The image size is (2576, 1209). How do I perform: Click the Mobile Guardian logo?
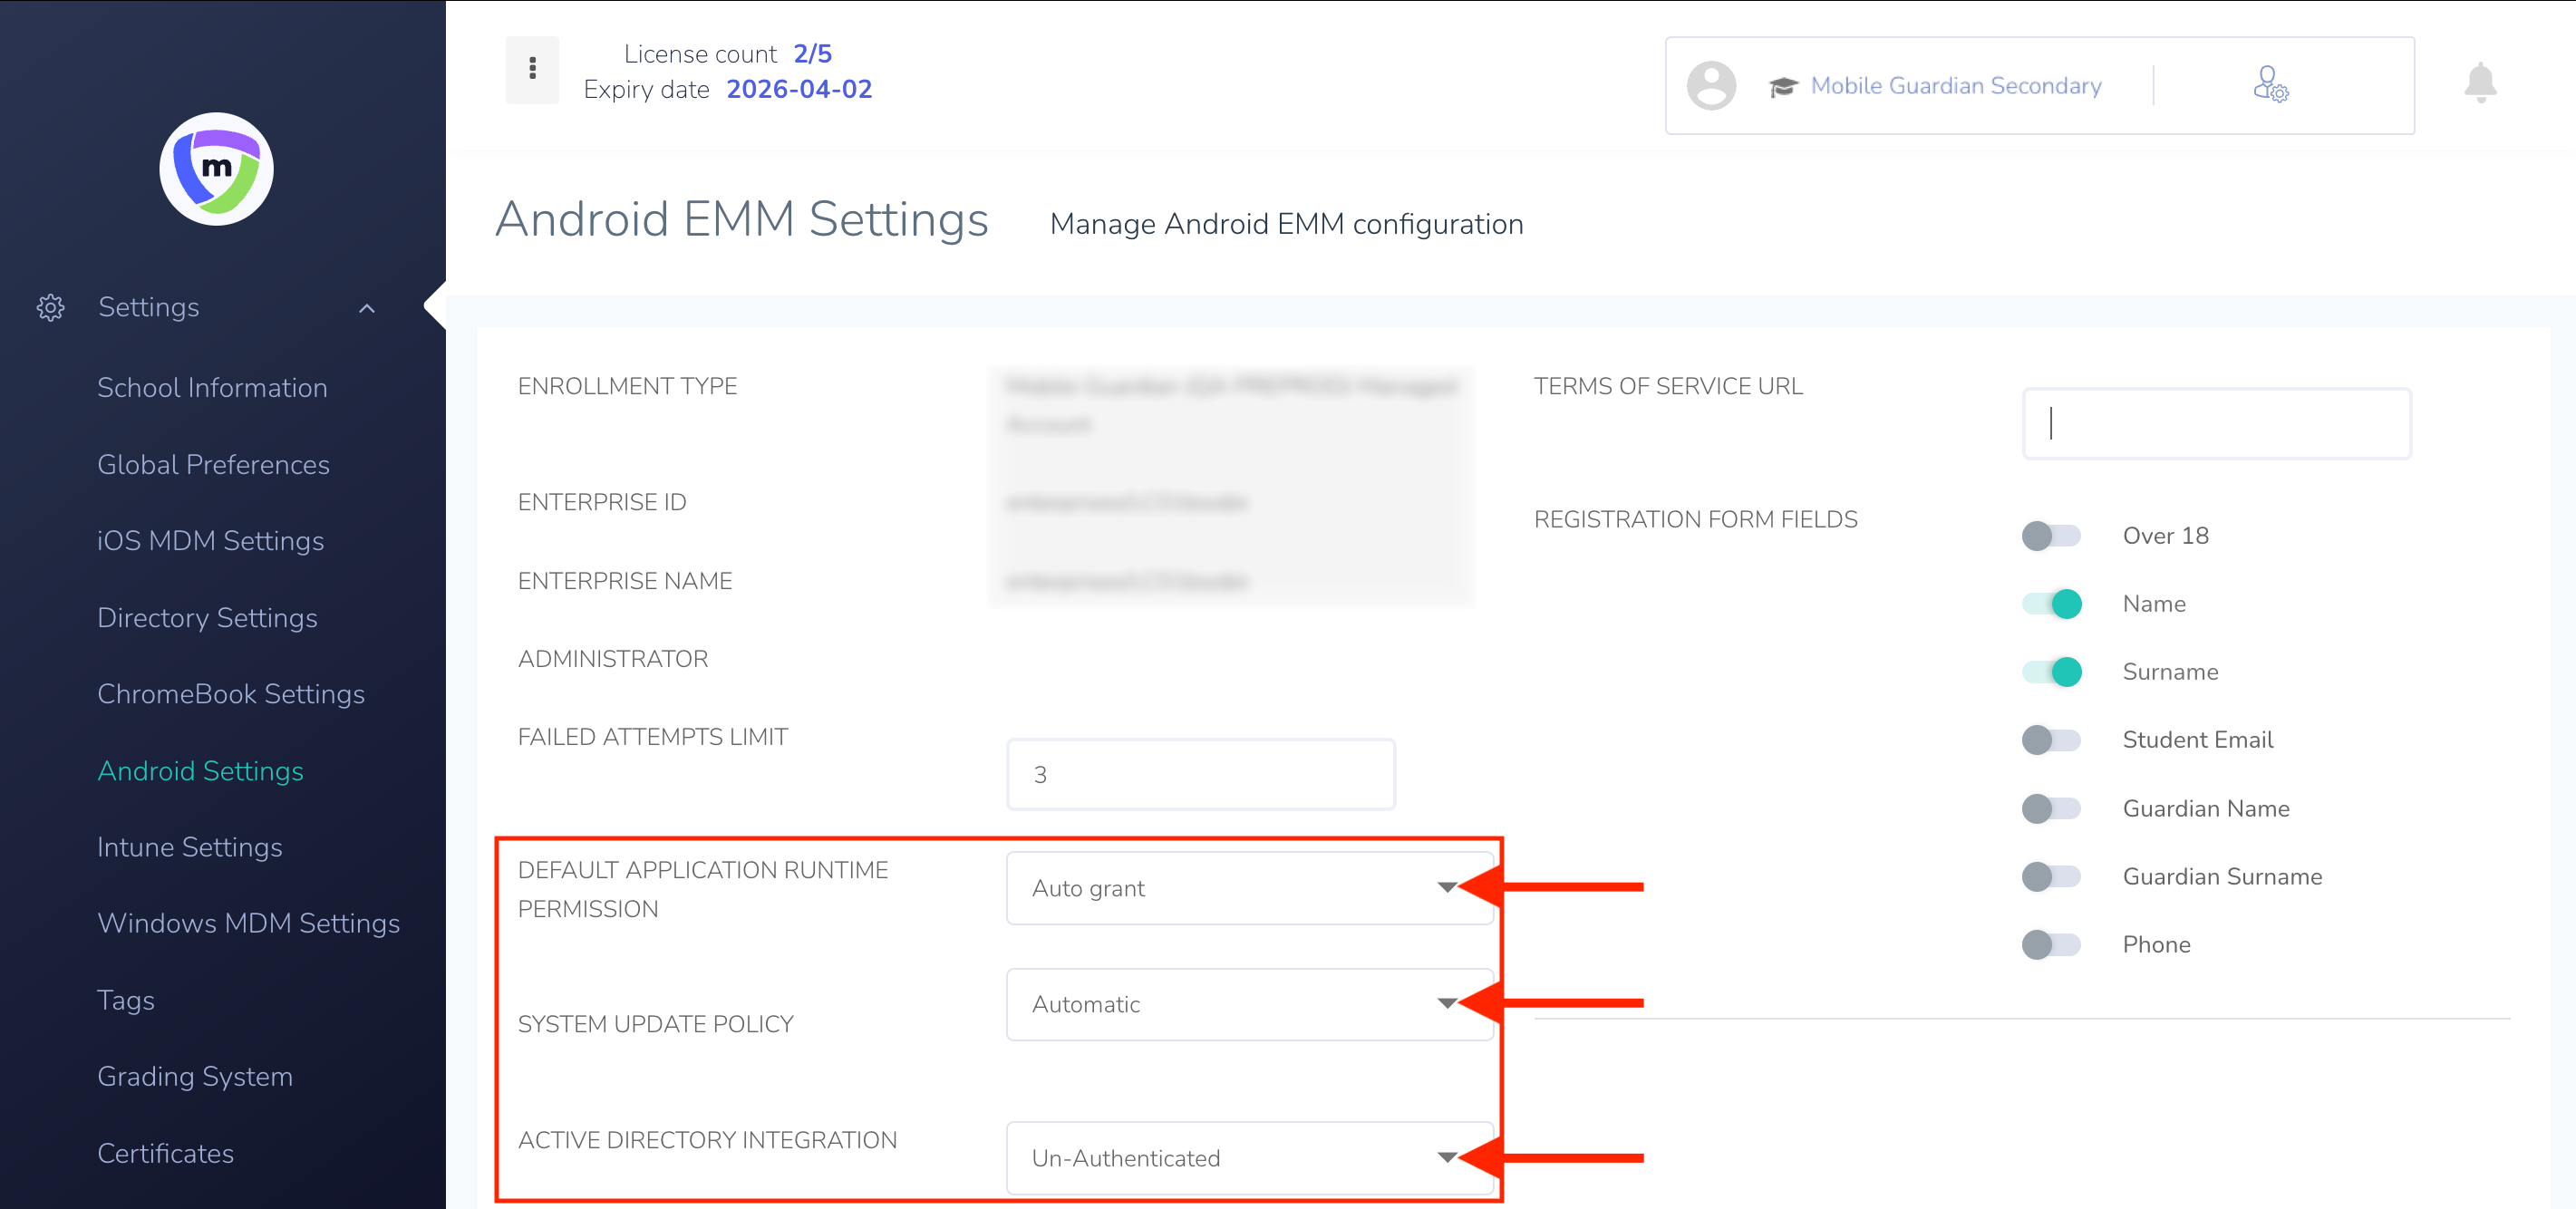click(216, 169)
